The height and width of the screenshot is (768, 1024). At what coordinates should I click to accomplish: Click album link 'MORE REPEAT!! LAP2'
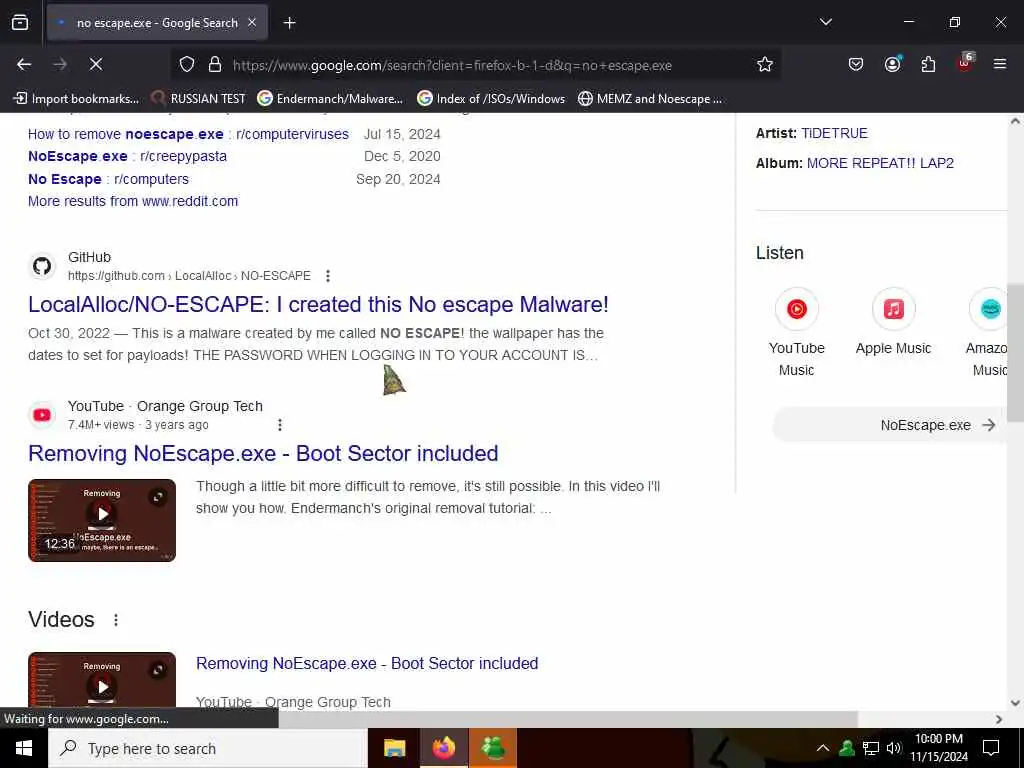point(880,163)
